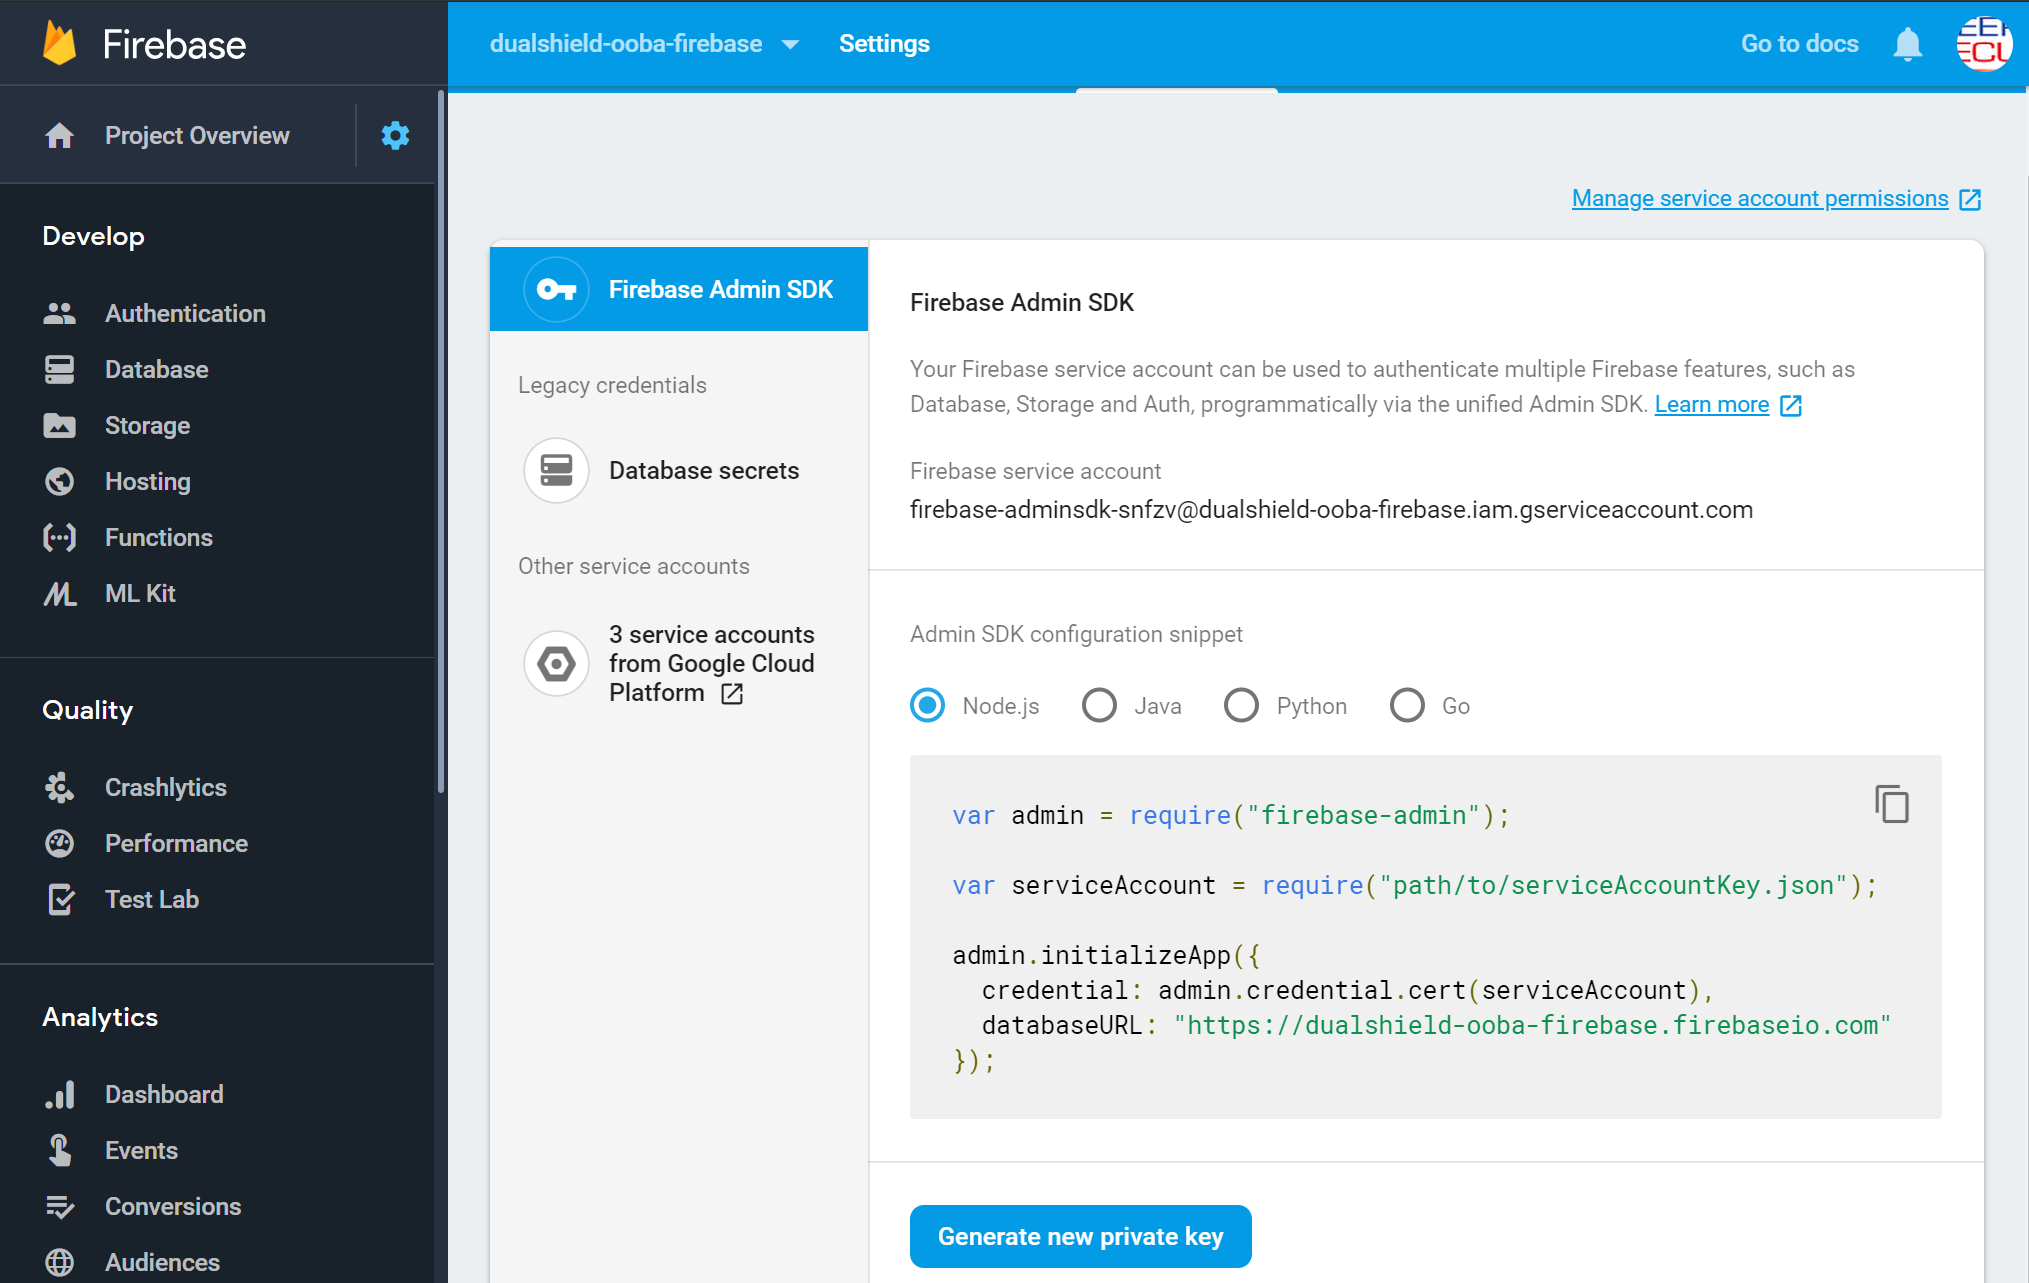
Task: Open 3 service accounts from Google Cloud
Action: point(711,663)
